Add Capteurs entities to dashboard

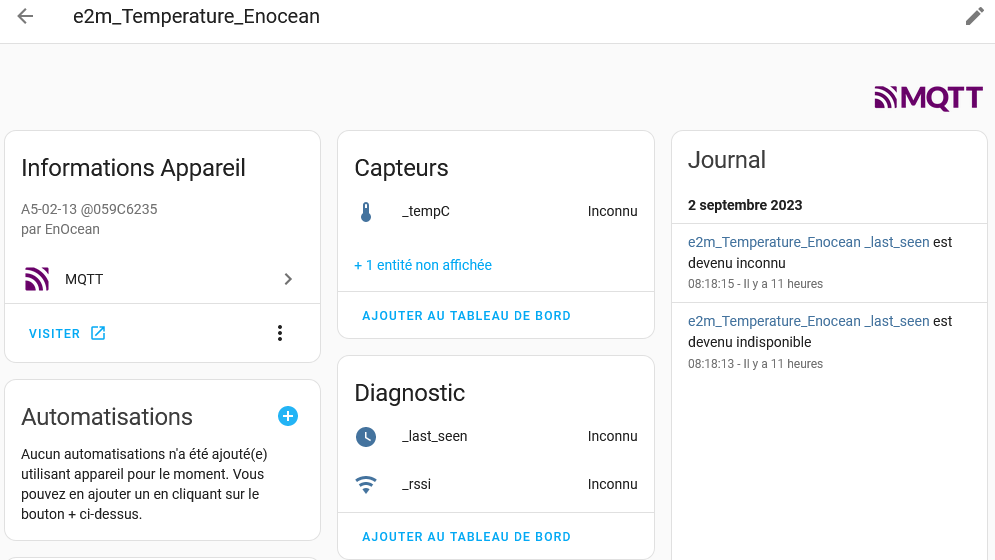pyautogui.click(x=466, y=316)
